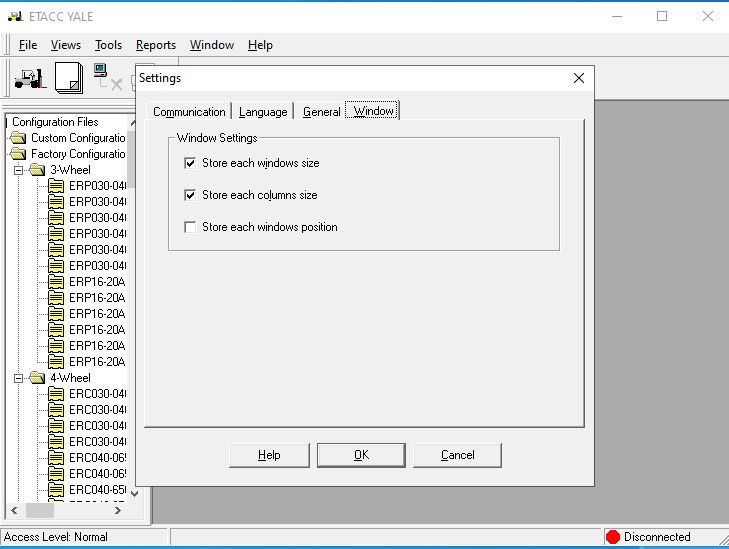Open the Window menu in menu bar
729x549 pixels.
pos(212,45)
